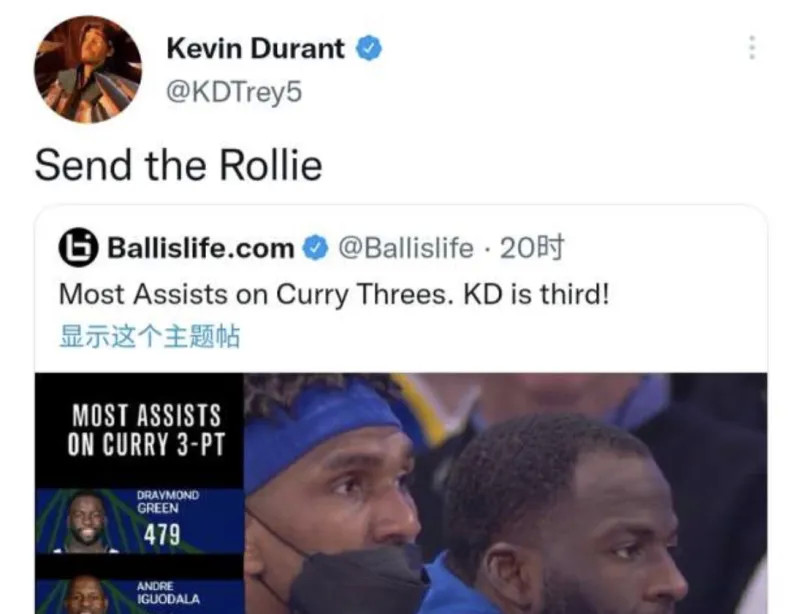The width and height of the screenshot is (800, 614).
Task: Open the Kevin Durant display name
Action: point(256,49)
